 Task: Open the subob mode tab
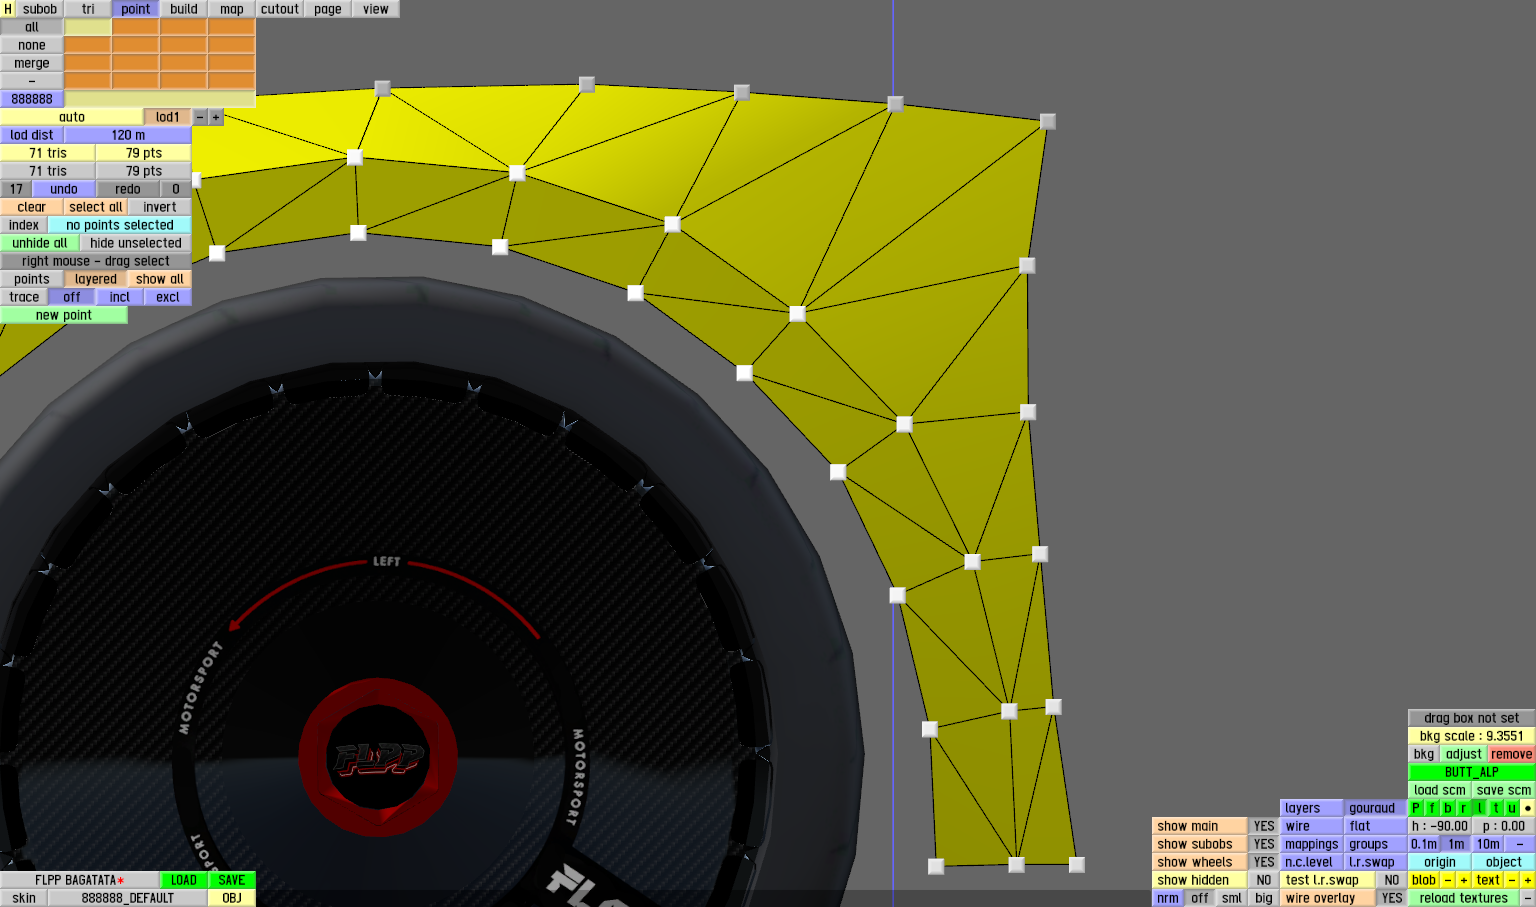40,9
